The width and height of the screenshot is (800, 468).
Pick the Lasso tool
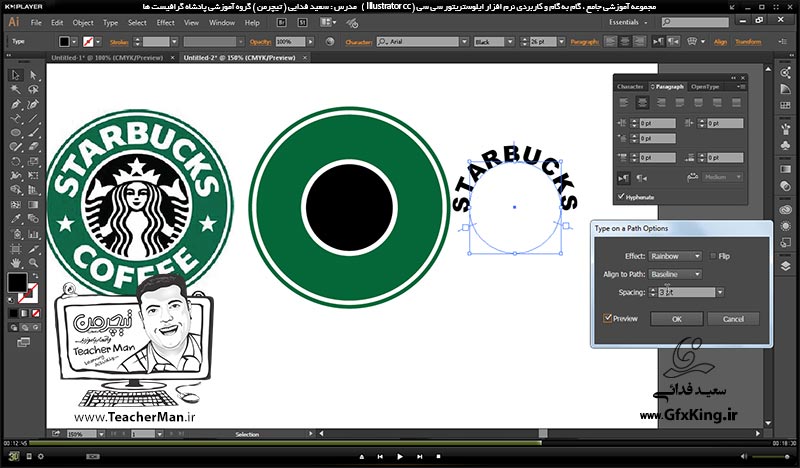33,90
